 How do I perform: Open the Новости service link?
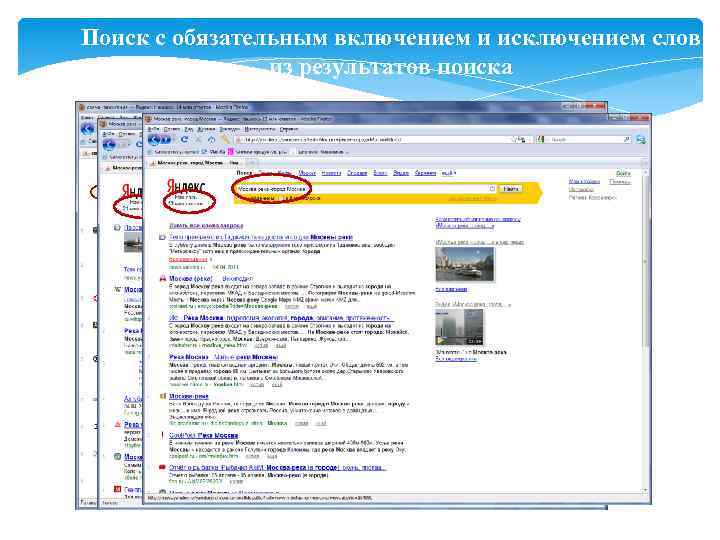331,173
